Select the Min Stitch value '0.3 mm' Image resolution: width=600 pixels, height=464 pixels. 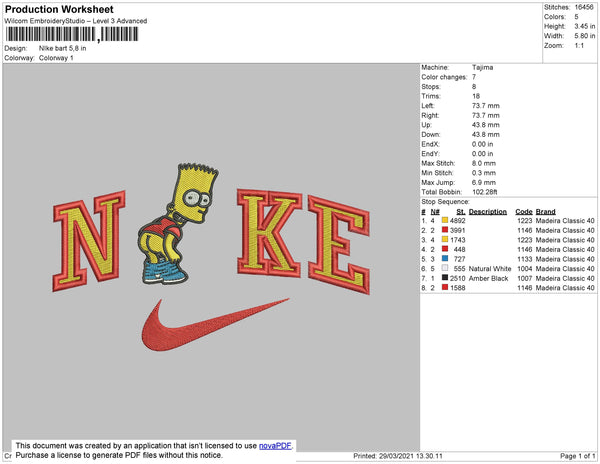[x=484, y=173]
